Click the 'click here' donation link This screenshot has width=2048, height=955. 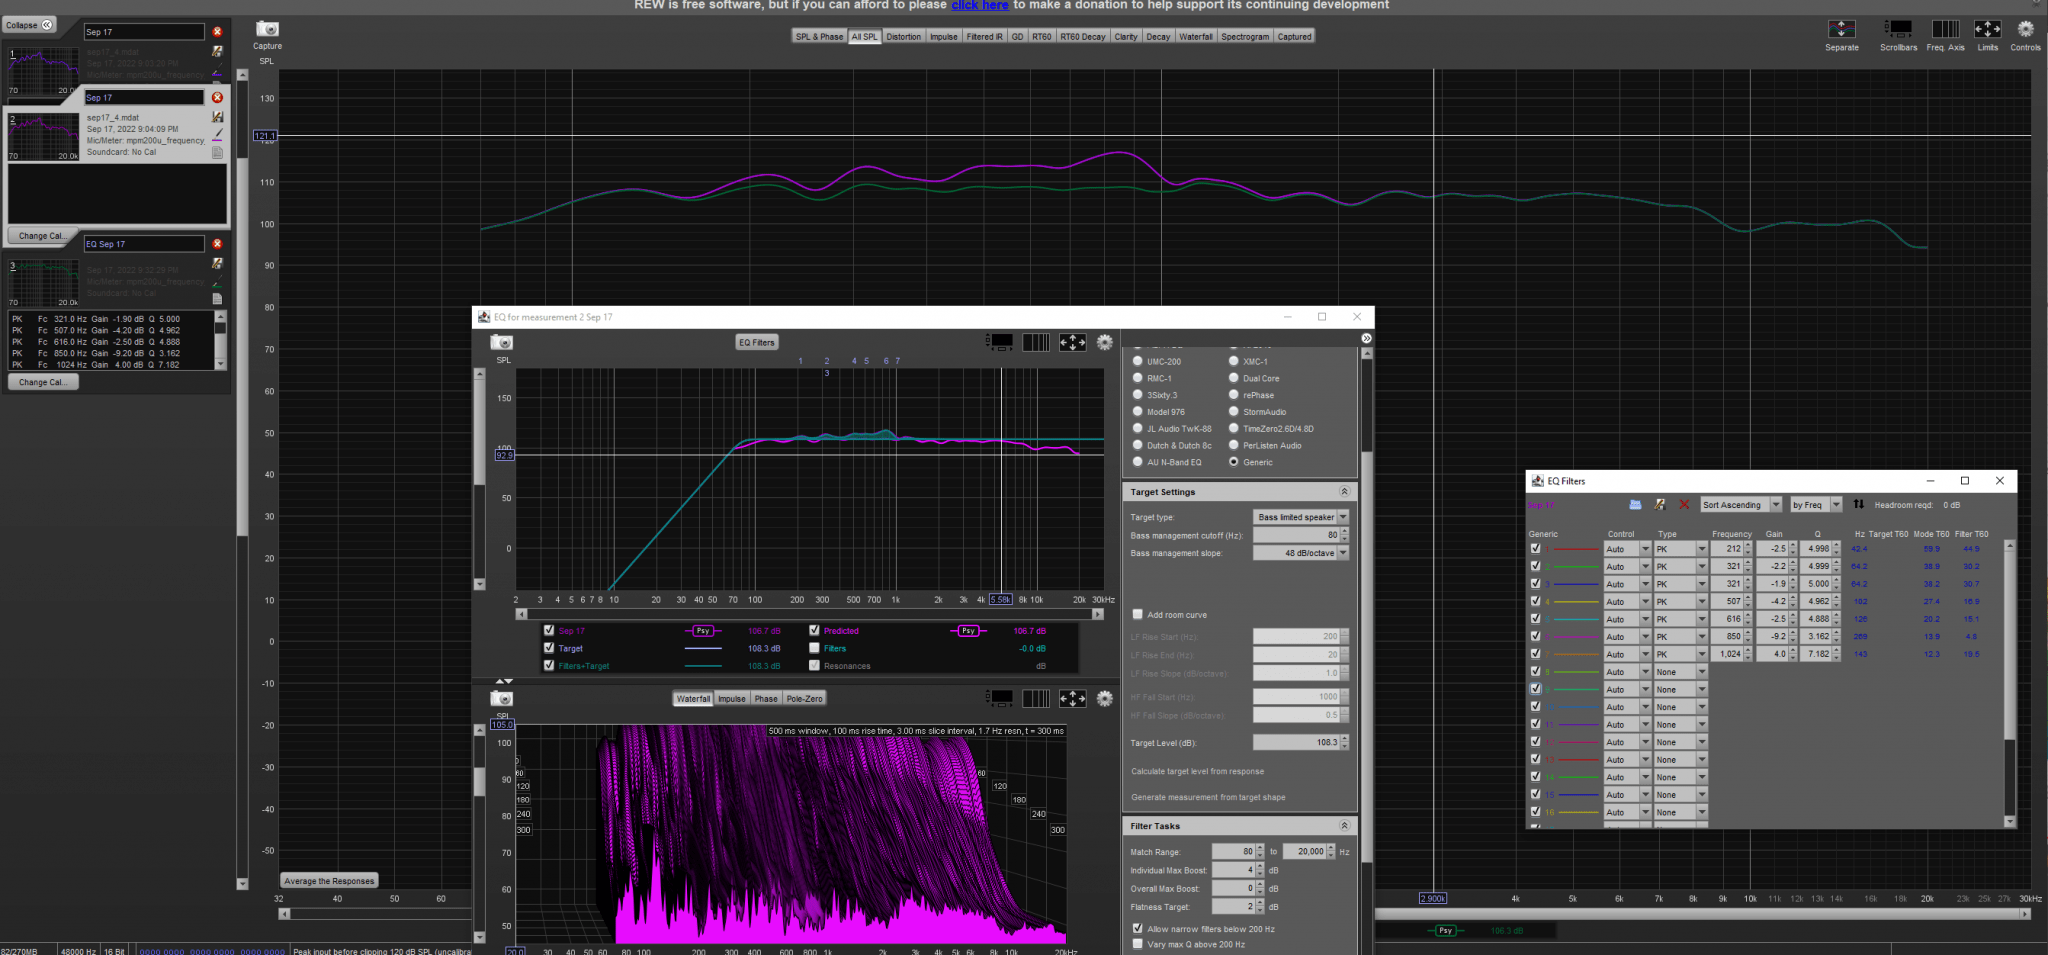click(979, 5)
